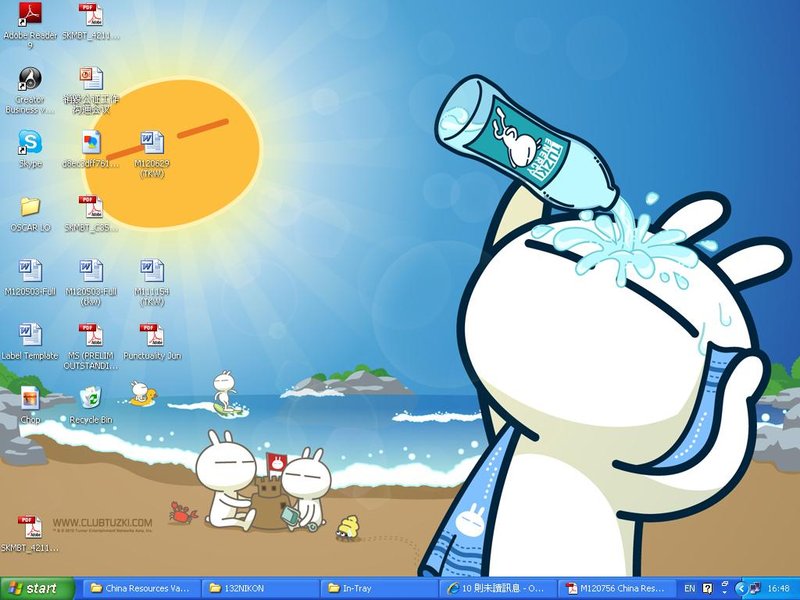Screen dimensions: 800x600
Task: Switch to M120756 China Res... PDF window
Action: coord(617,588)
